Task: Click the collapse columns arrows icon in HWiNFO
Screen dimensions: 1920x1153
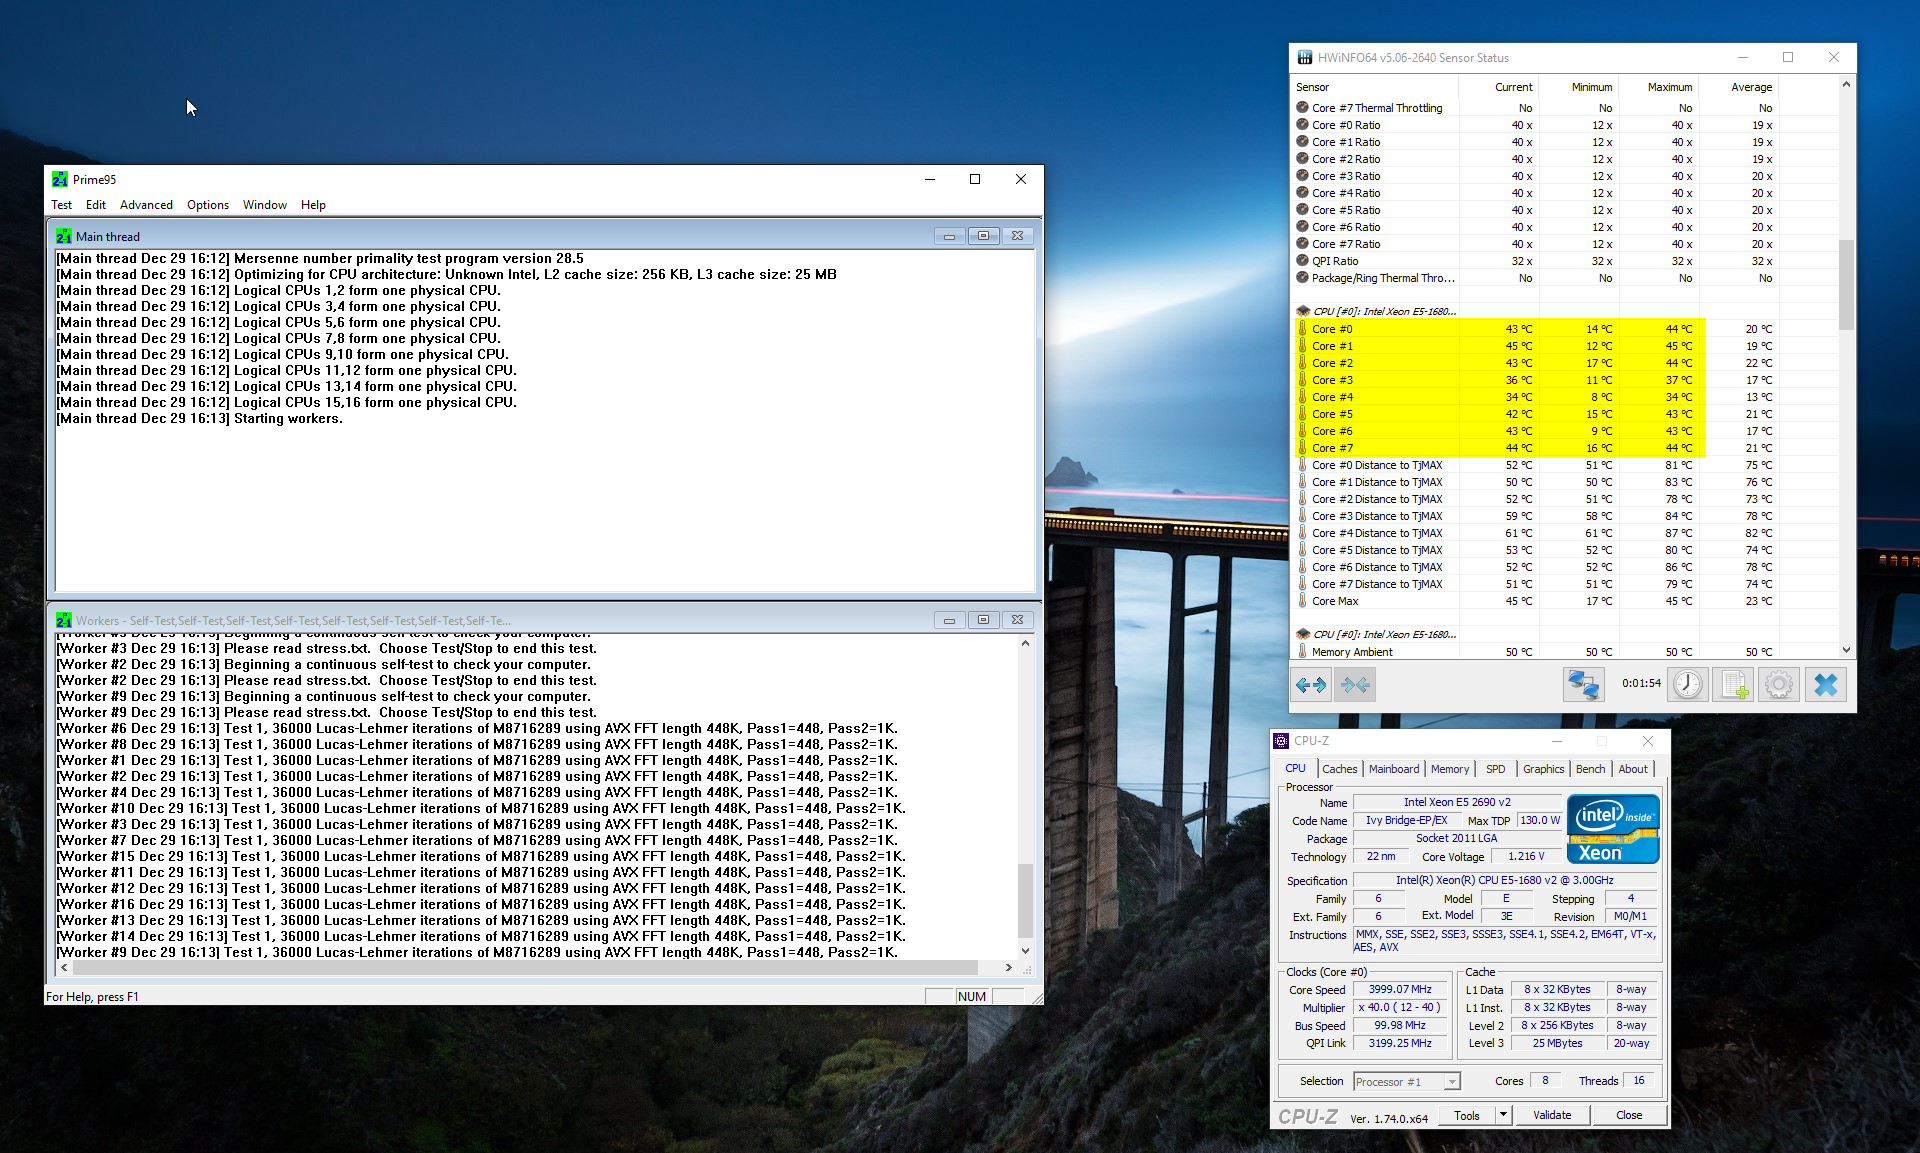Action: tap(1355, 685)
